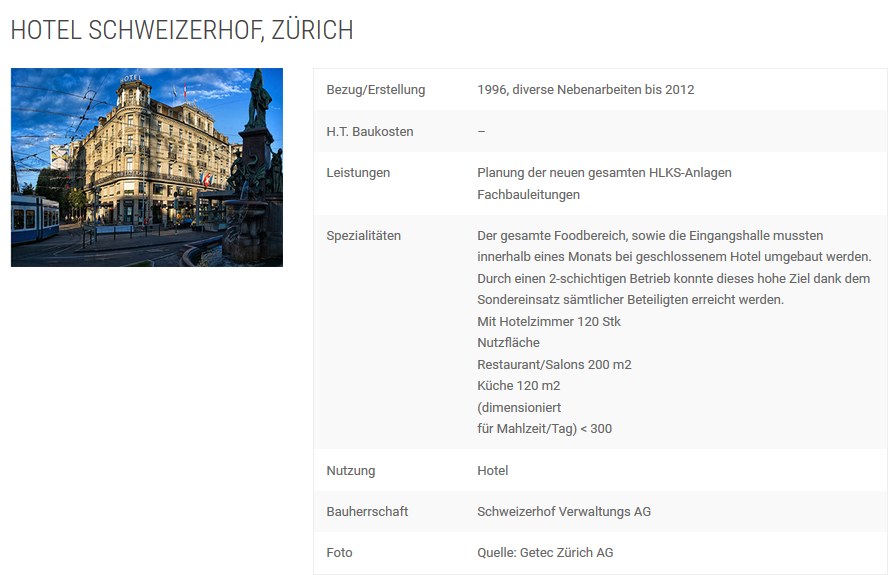Click the 'Hotel' value in Nutzung row
The width and height of the screenshot is (888, 575).
point(493,471)
